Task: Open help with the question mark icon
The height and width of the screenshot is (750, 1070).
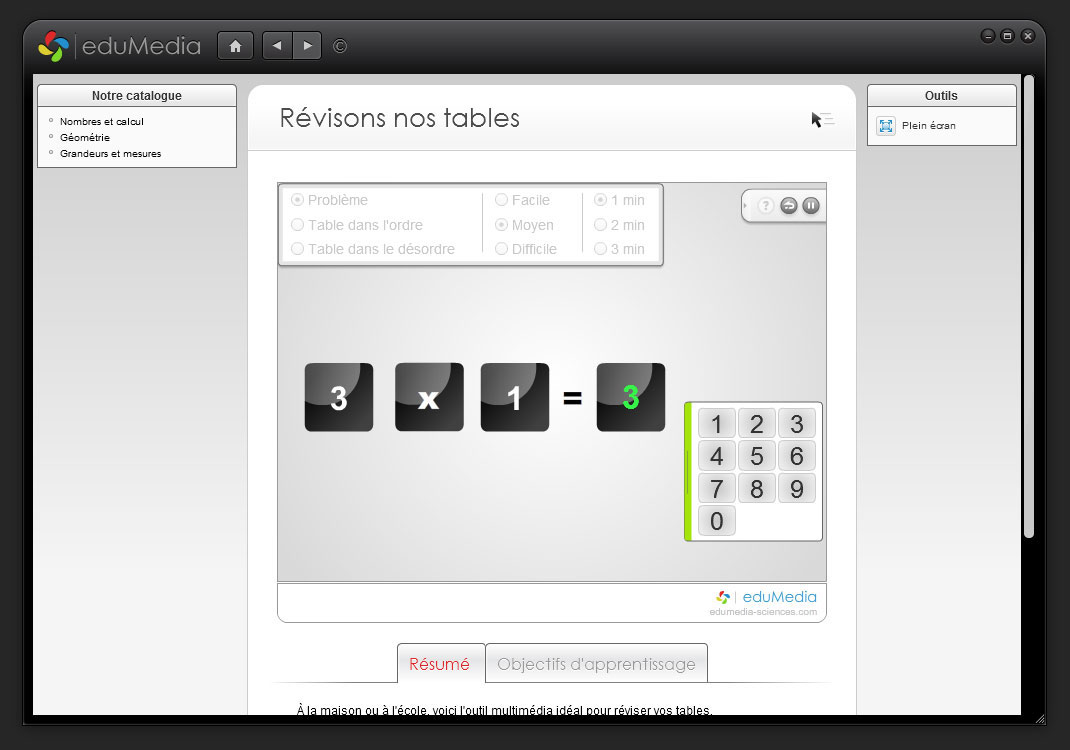Action: coord(766,205)
